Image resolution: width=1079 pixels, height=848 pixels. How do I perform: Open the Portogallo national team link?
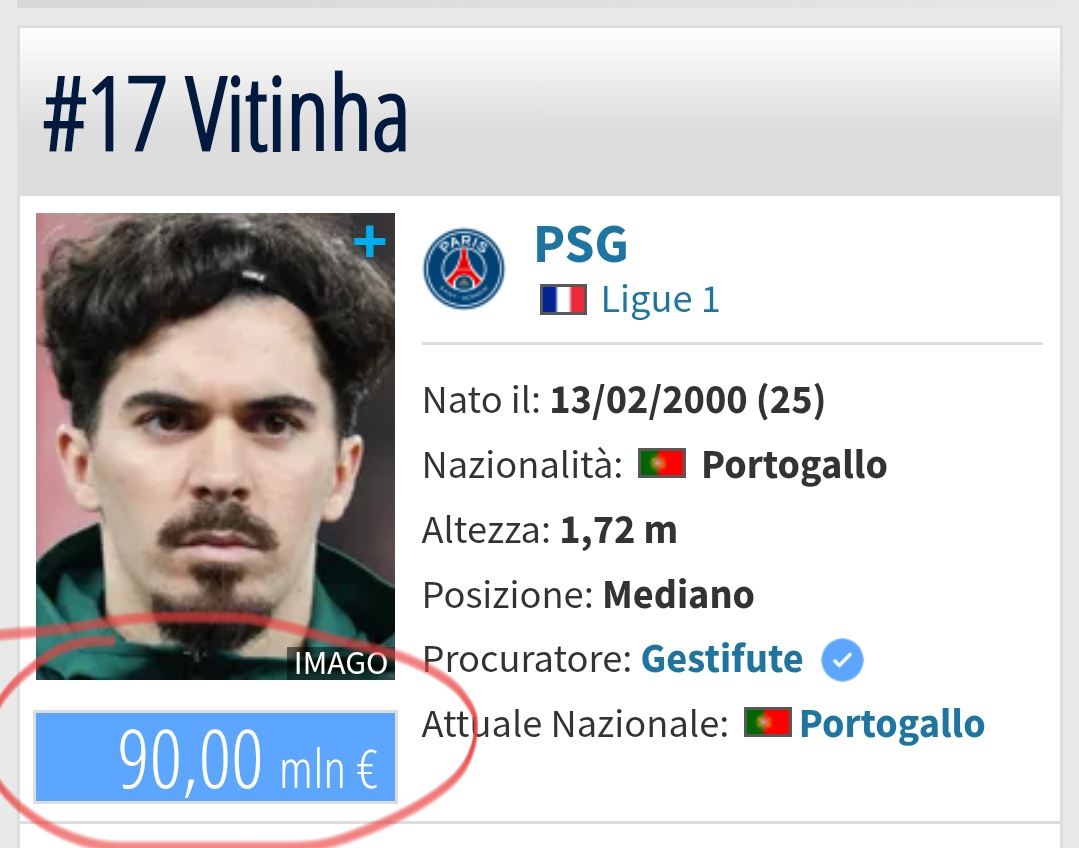(892, 724)
